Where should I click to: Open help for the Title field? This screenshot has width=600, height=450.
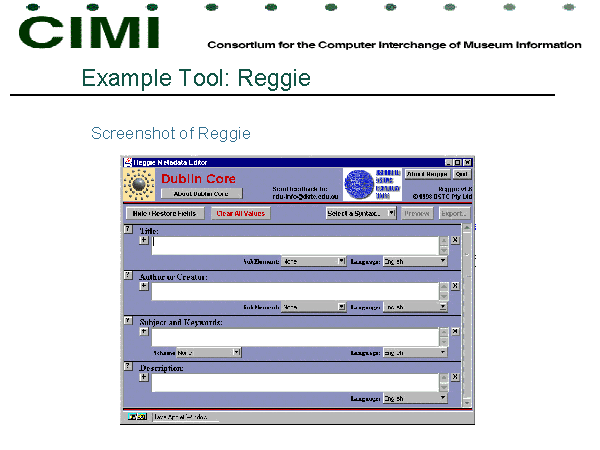tap(128, 229)
